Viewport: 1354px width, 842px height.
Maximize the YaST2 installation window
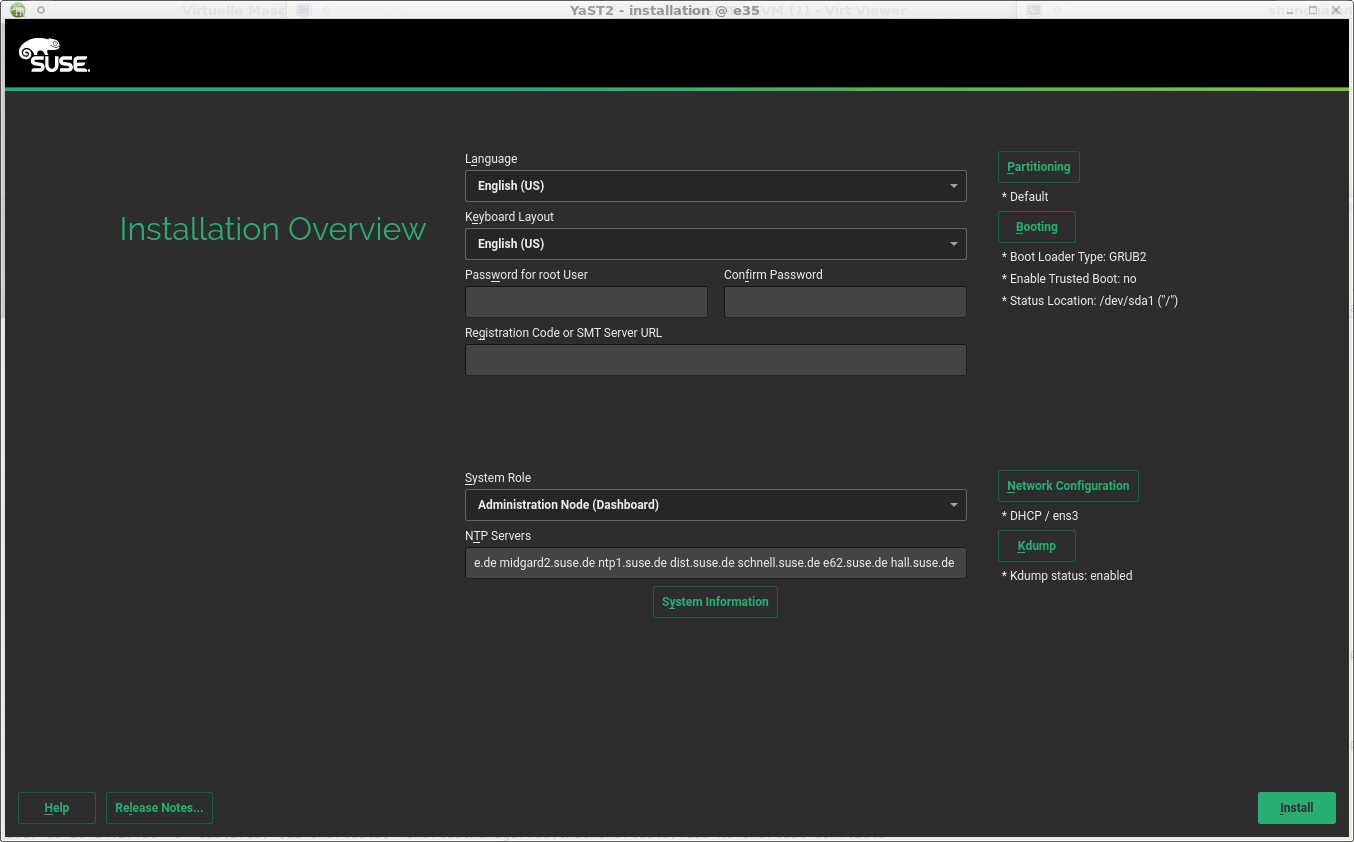coord(1313,10)
